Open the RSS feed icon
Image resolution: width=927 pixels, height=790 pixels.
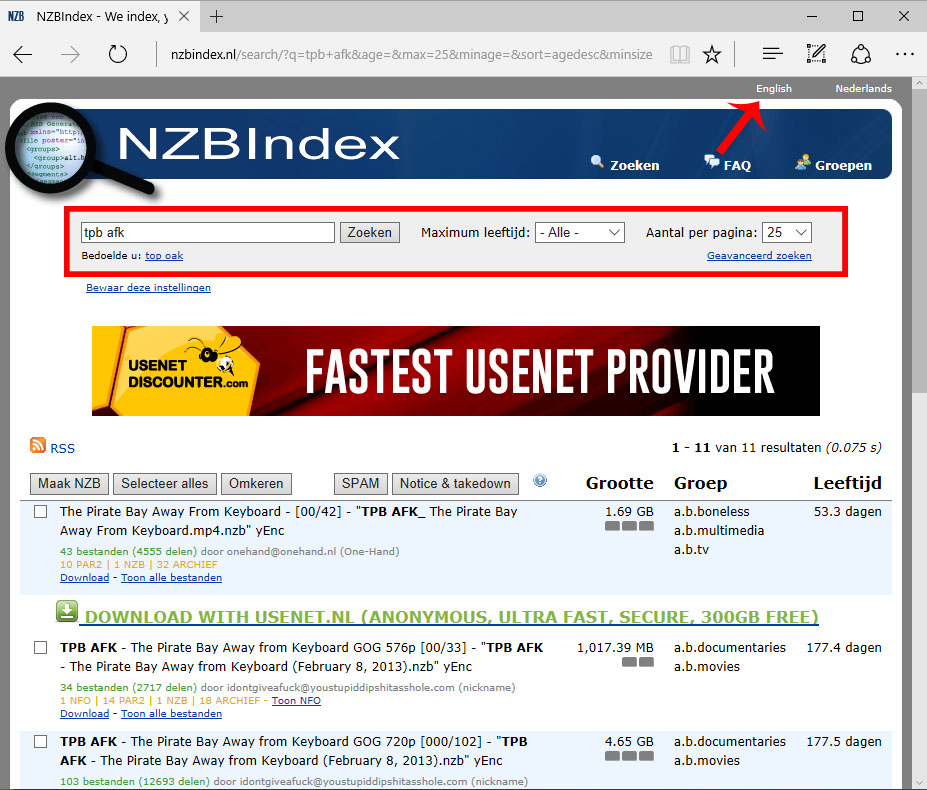pos(38,445)
